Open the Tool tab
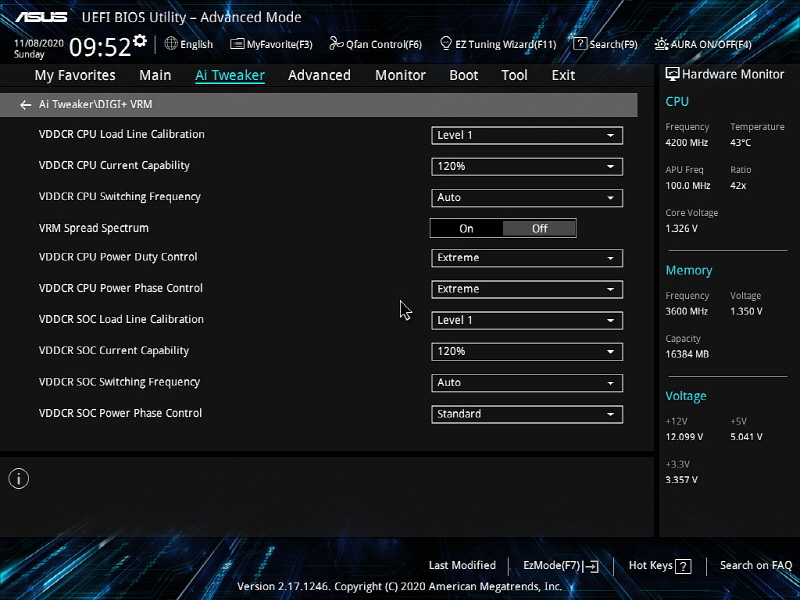The image size is (800, 600). click(x=514, y=76)
